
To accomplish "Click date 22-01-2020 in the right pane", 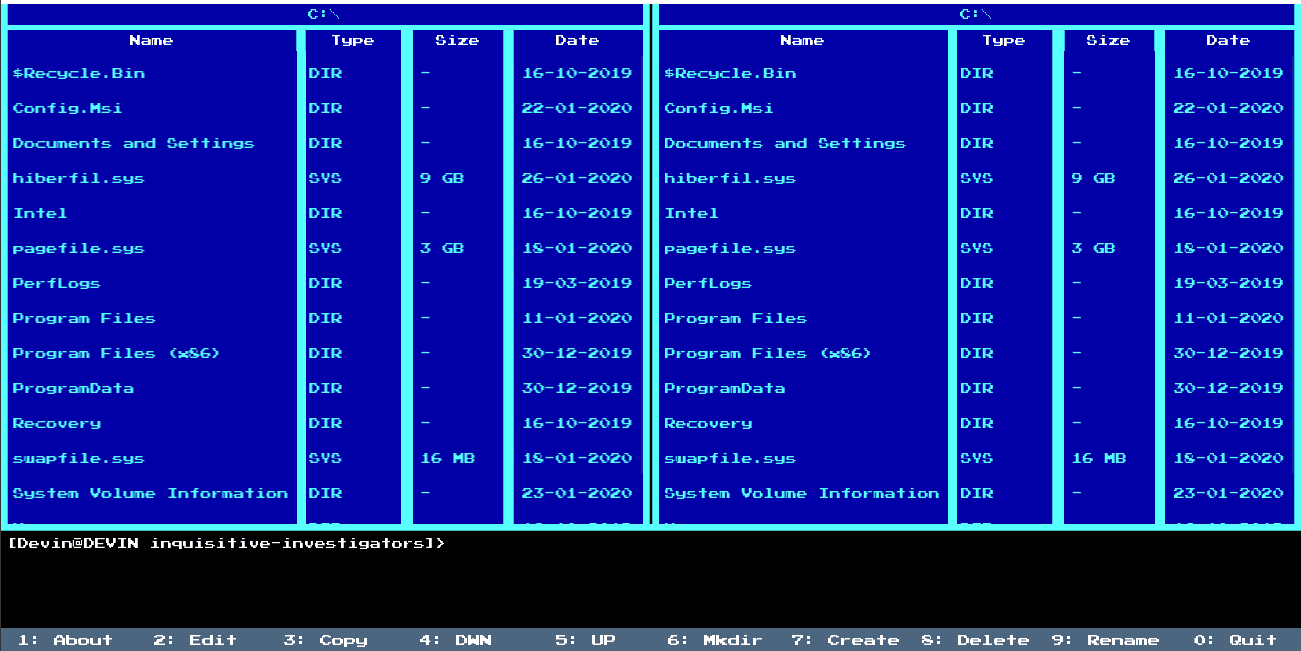I will pyautogui.click(x=1228, y=108).
